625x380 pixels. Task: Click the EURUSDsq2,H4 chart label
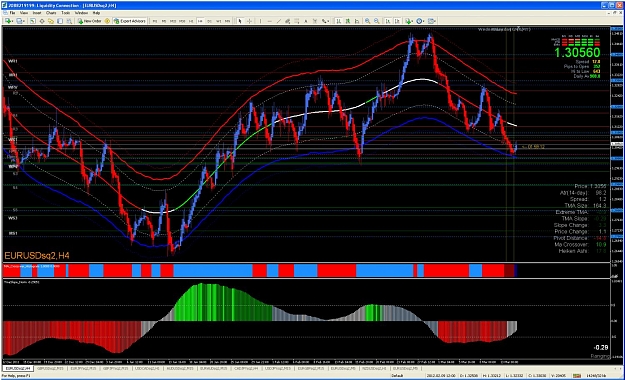[x=37, y=256]
